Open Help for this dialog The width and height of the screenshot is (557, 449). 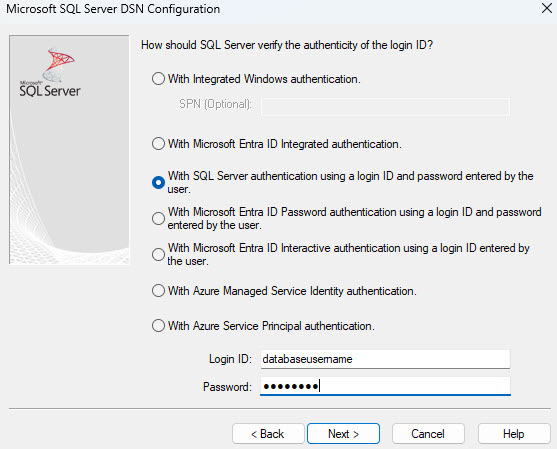tap(514, 434)
